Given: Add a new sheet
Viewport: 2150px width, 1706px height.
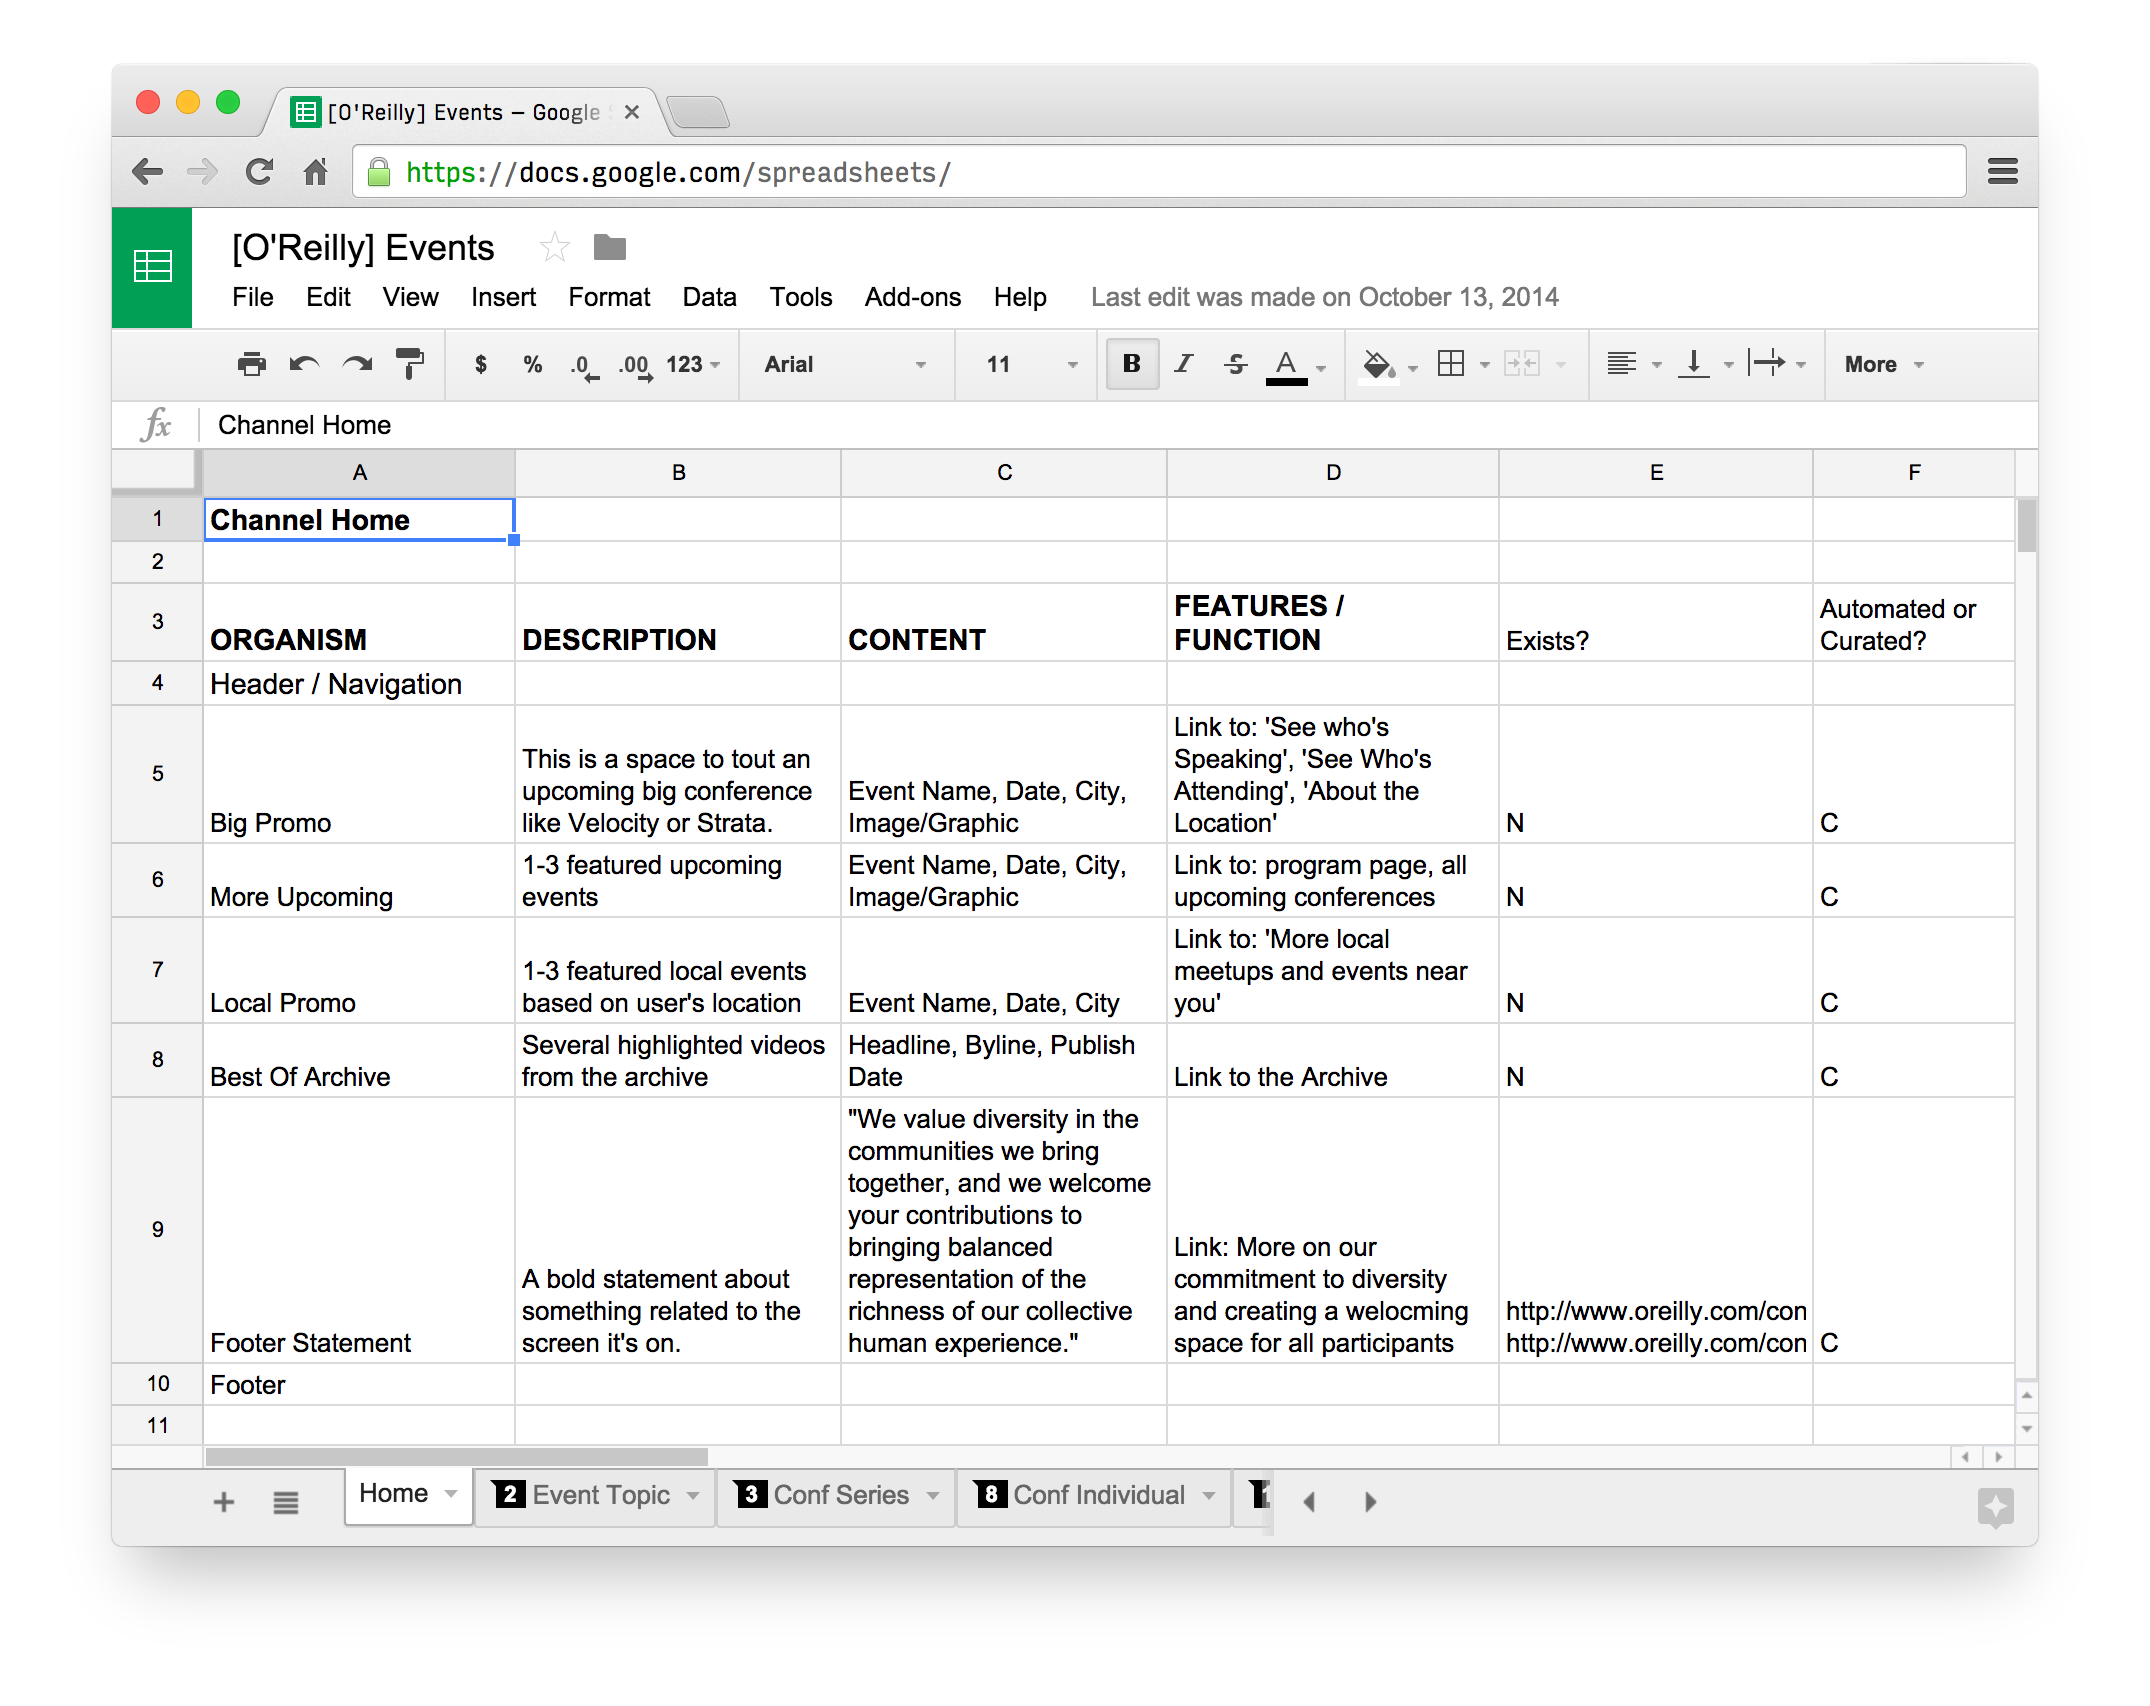Looking at the screenshot, I should click(x=224, y=1501).
